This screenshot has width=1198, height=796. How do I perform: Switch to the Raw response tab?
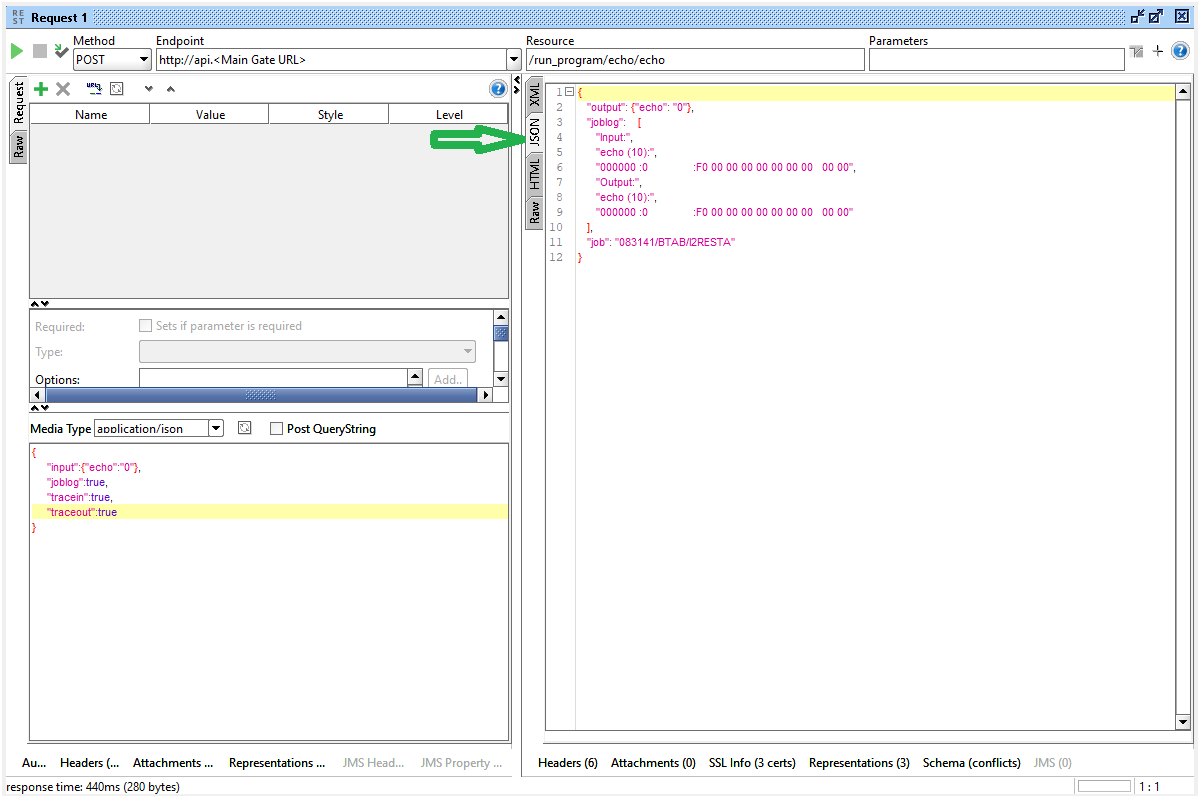(x=535, y=212)
